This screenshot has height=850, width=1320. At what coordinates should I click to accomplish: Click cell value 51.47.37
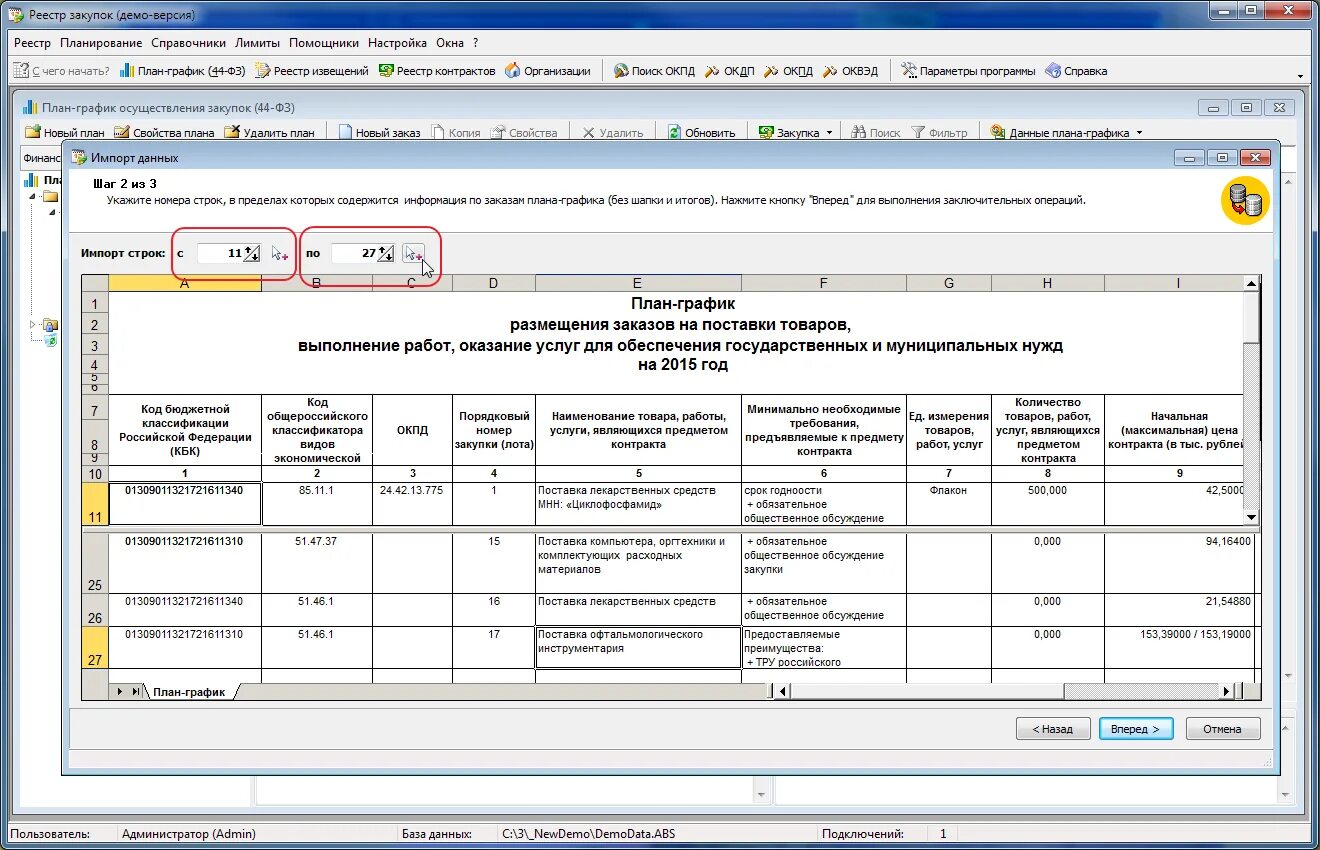click(317, 563)
